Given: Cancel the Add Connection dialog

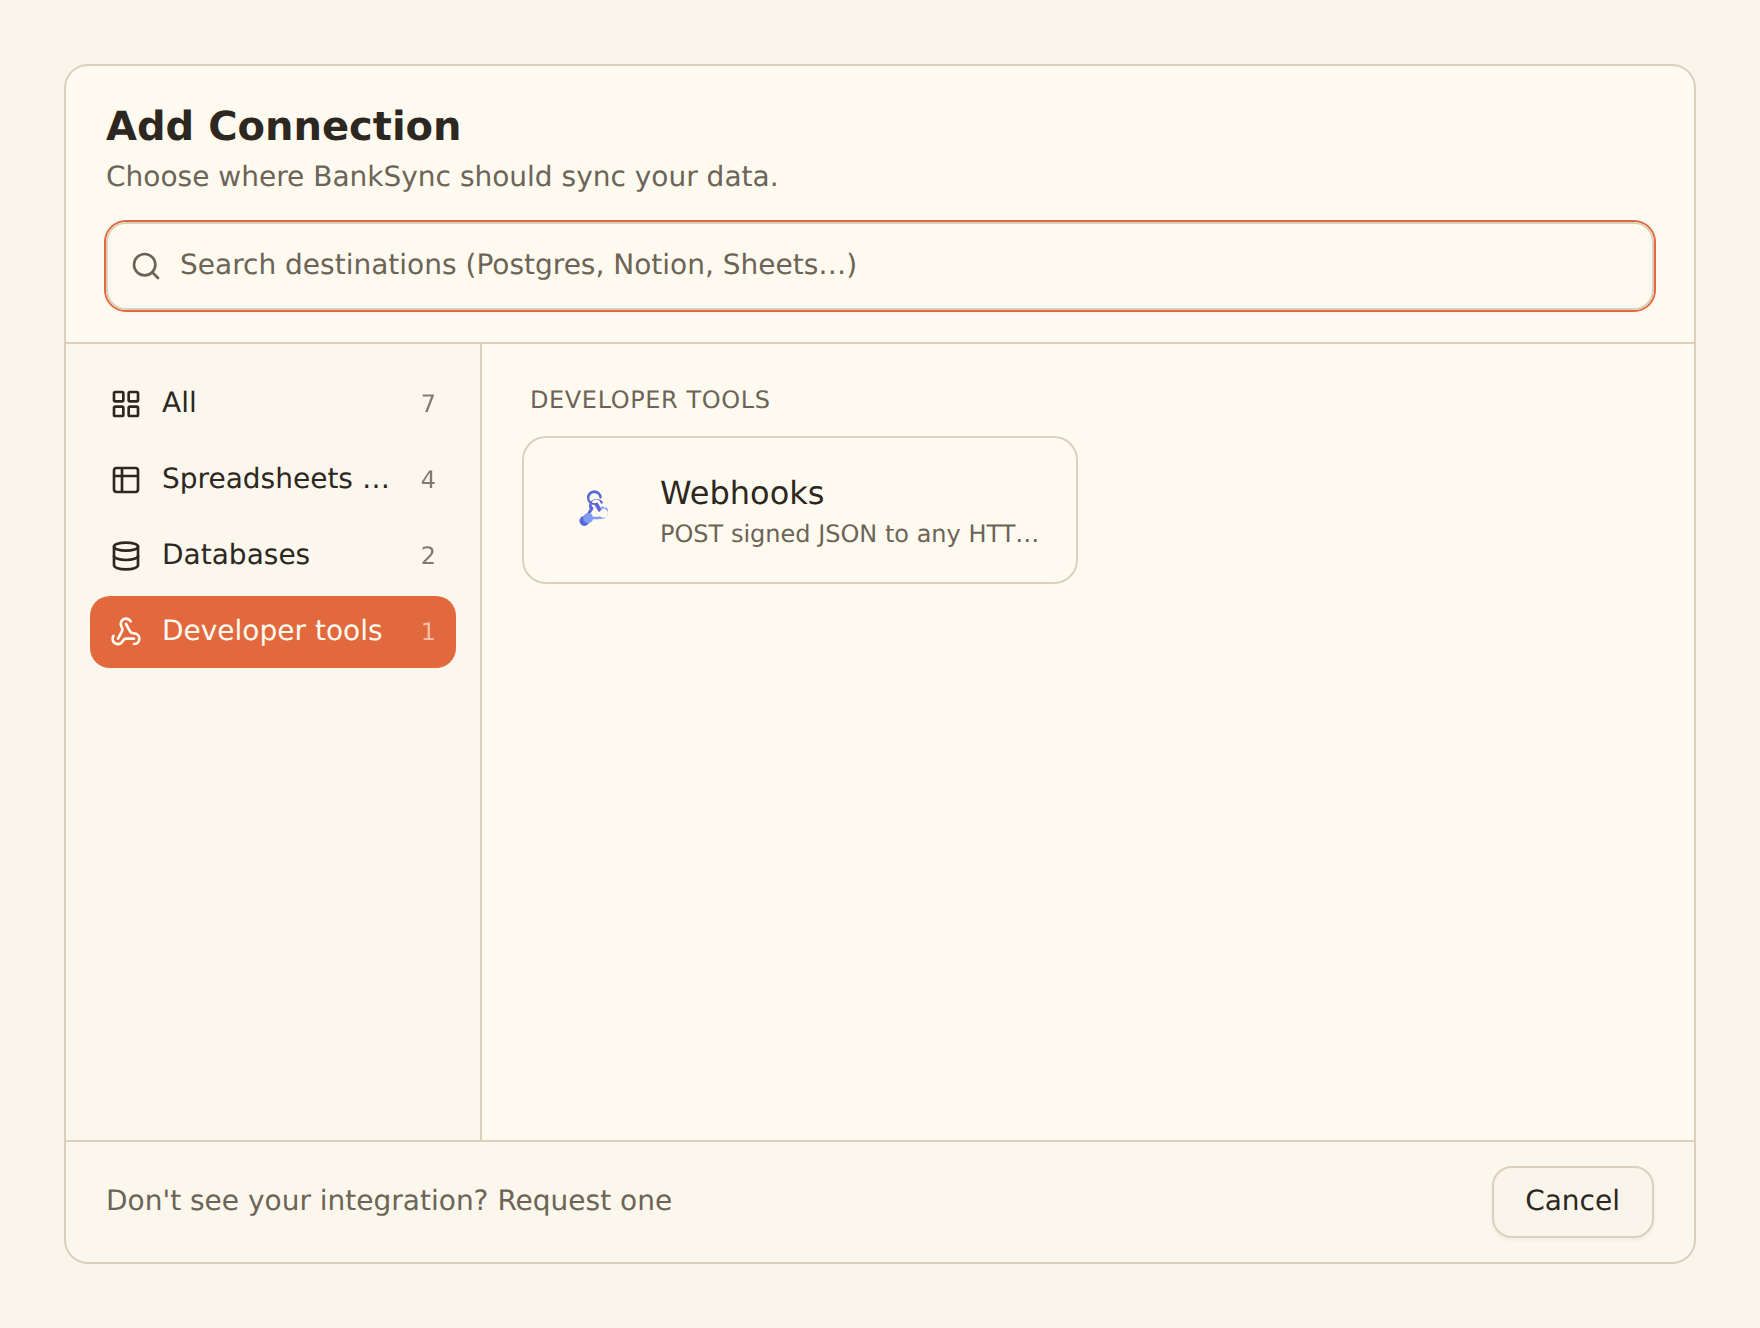Looking at the screenshot, I should (1572, 1201).
